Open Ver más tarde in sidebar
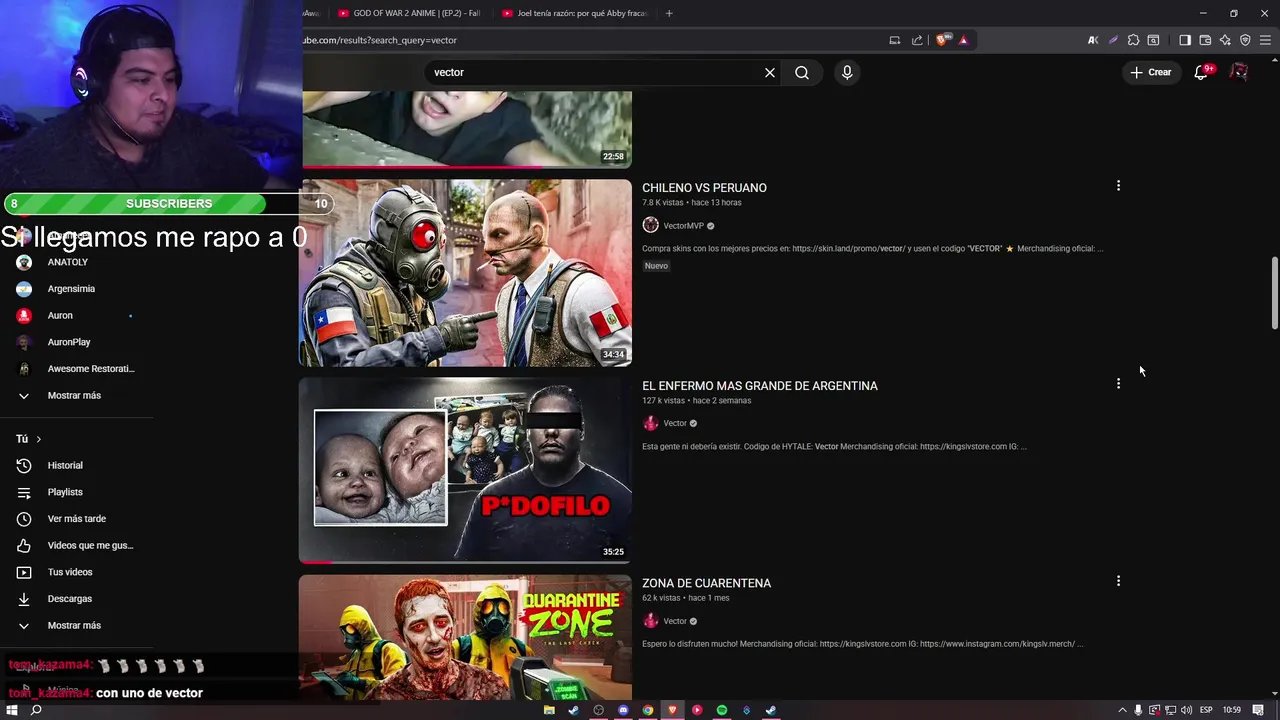 (x=76, y=519)
